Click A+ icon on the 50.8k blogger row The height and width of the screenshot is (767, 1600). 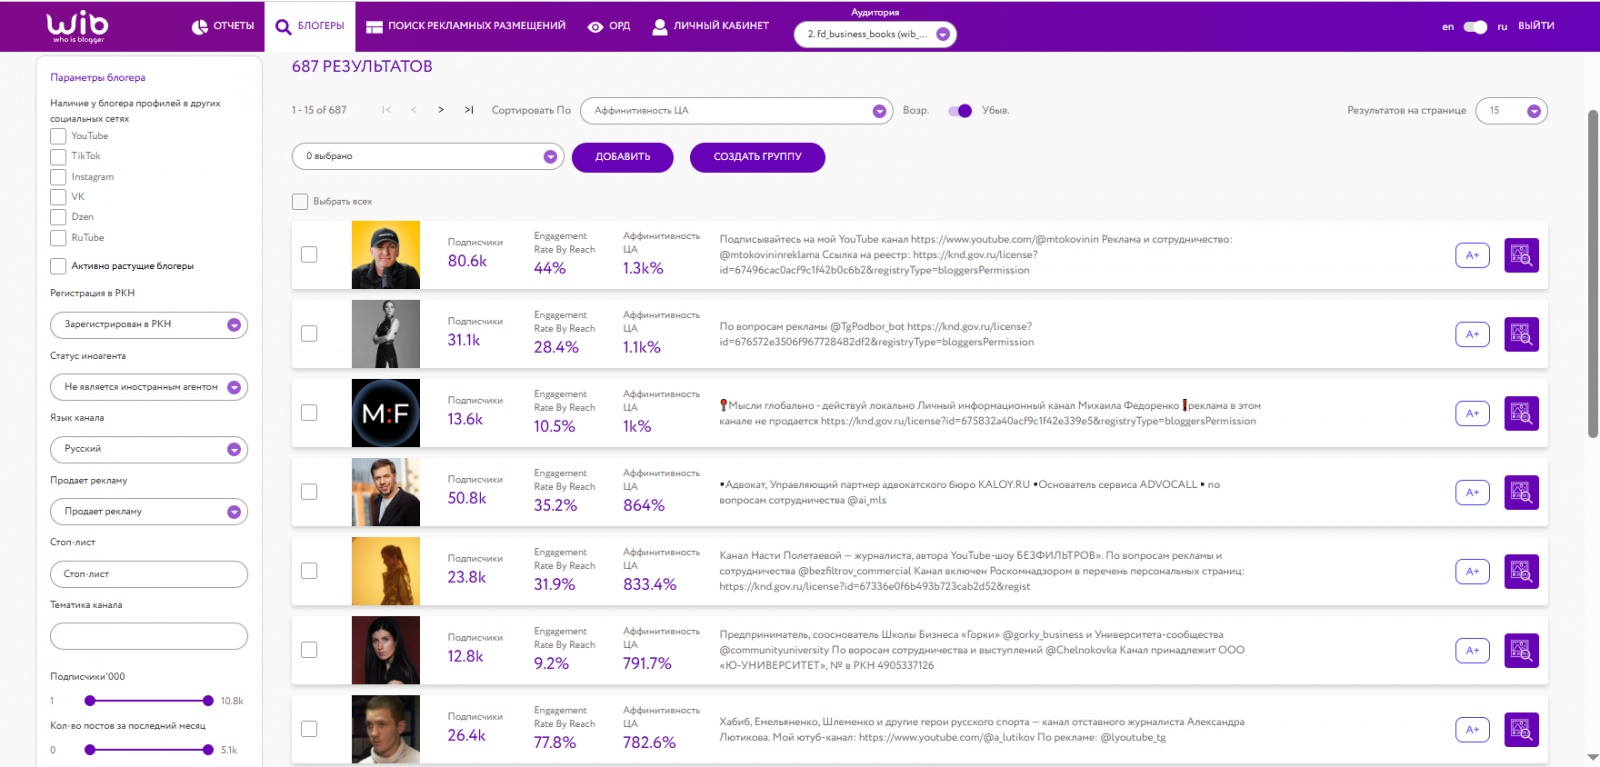1472,493
